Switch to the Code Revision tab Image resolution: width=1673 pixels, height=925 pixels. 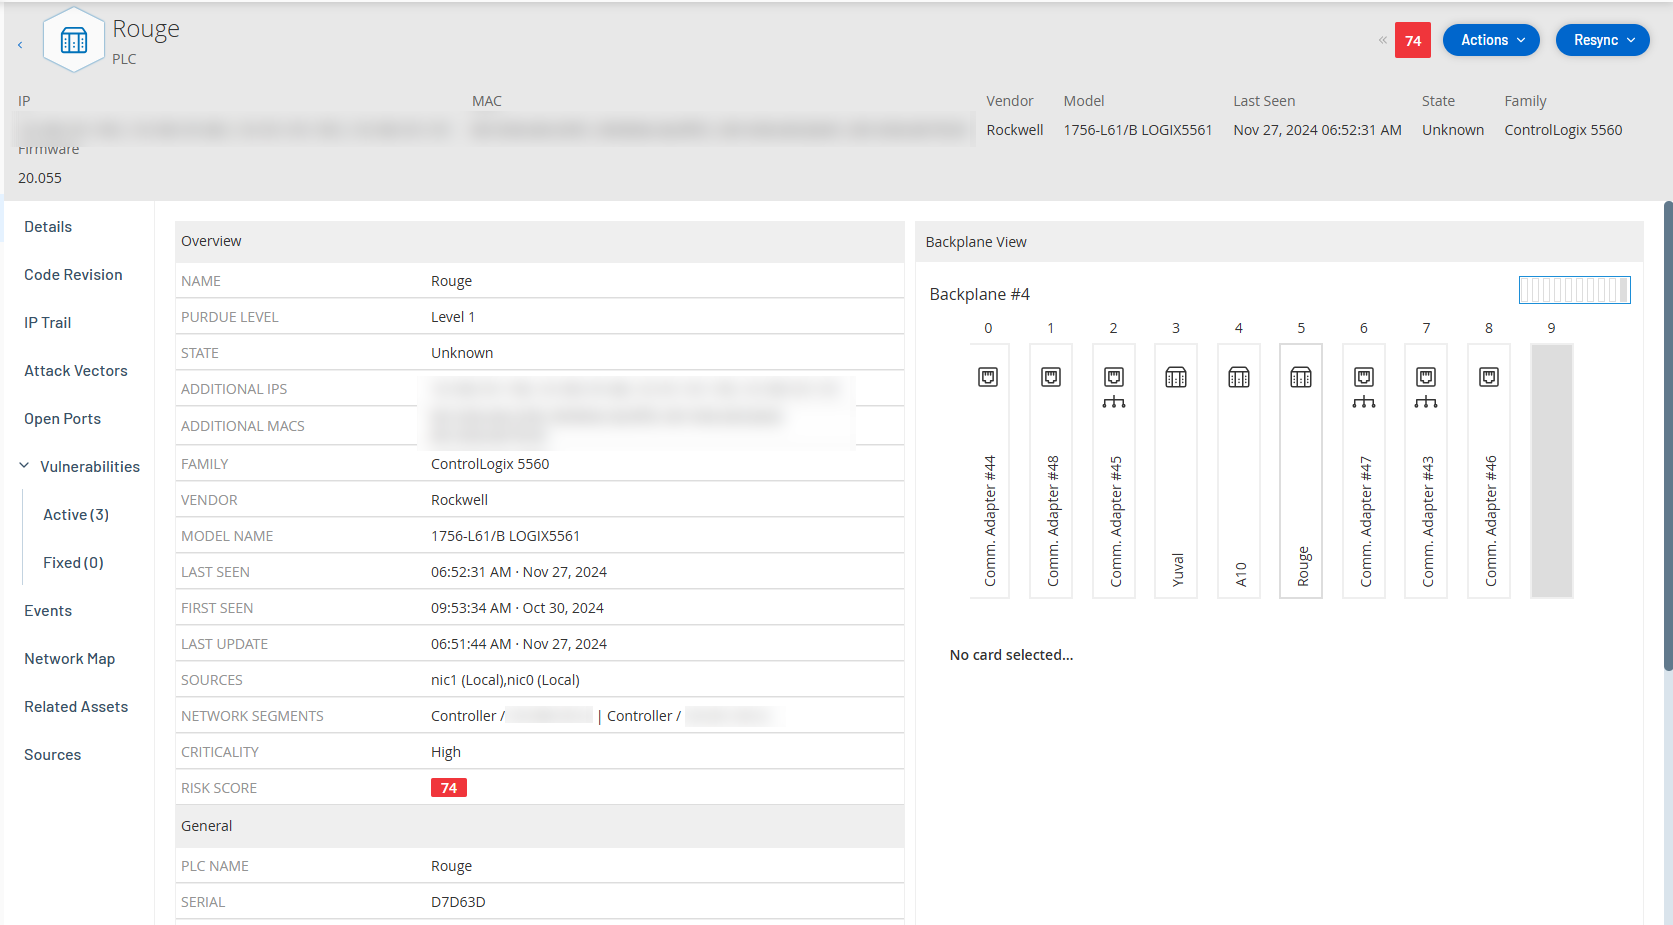pyautogui.click(x=73, y=275)
